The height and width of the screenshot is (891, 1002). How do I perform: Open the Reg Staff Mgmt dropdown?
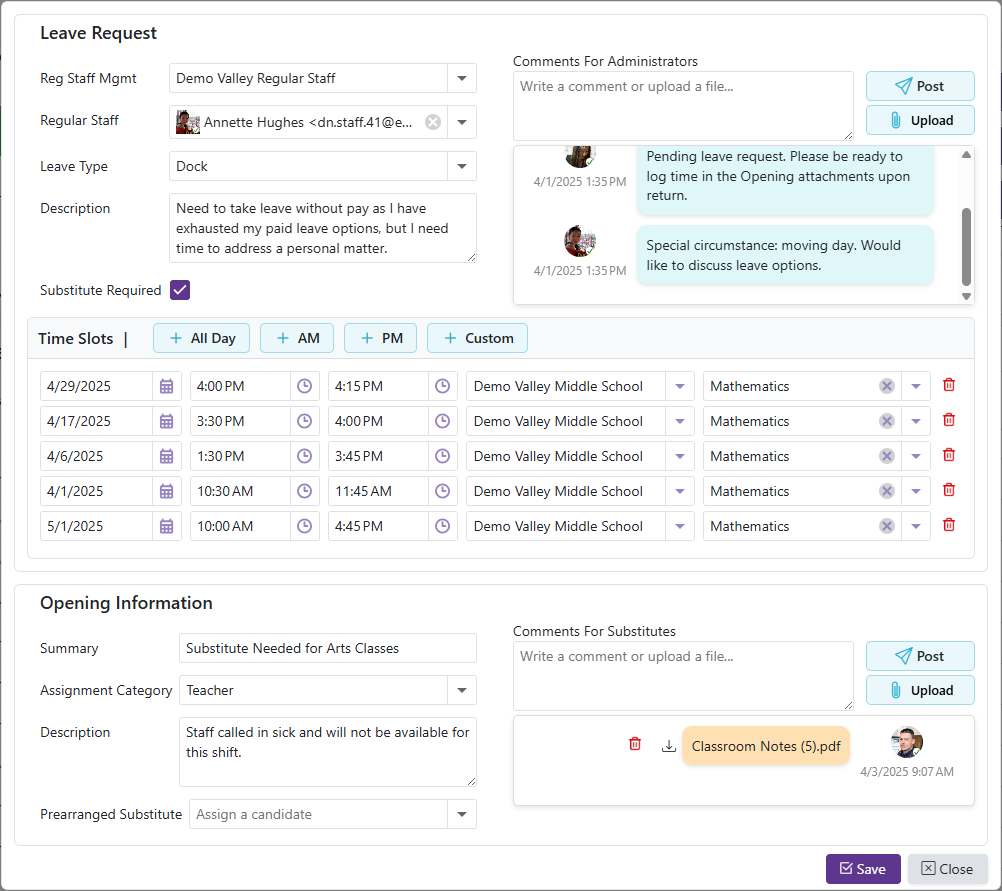pyautogui.click(x=462, y=78)
